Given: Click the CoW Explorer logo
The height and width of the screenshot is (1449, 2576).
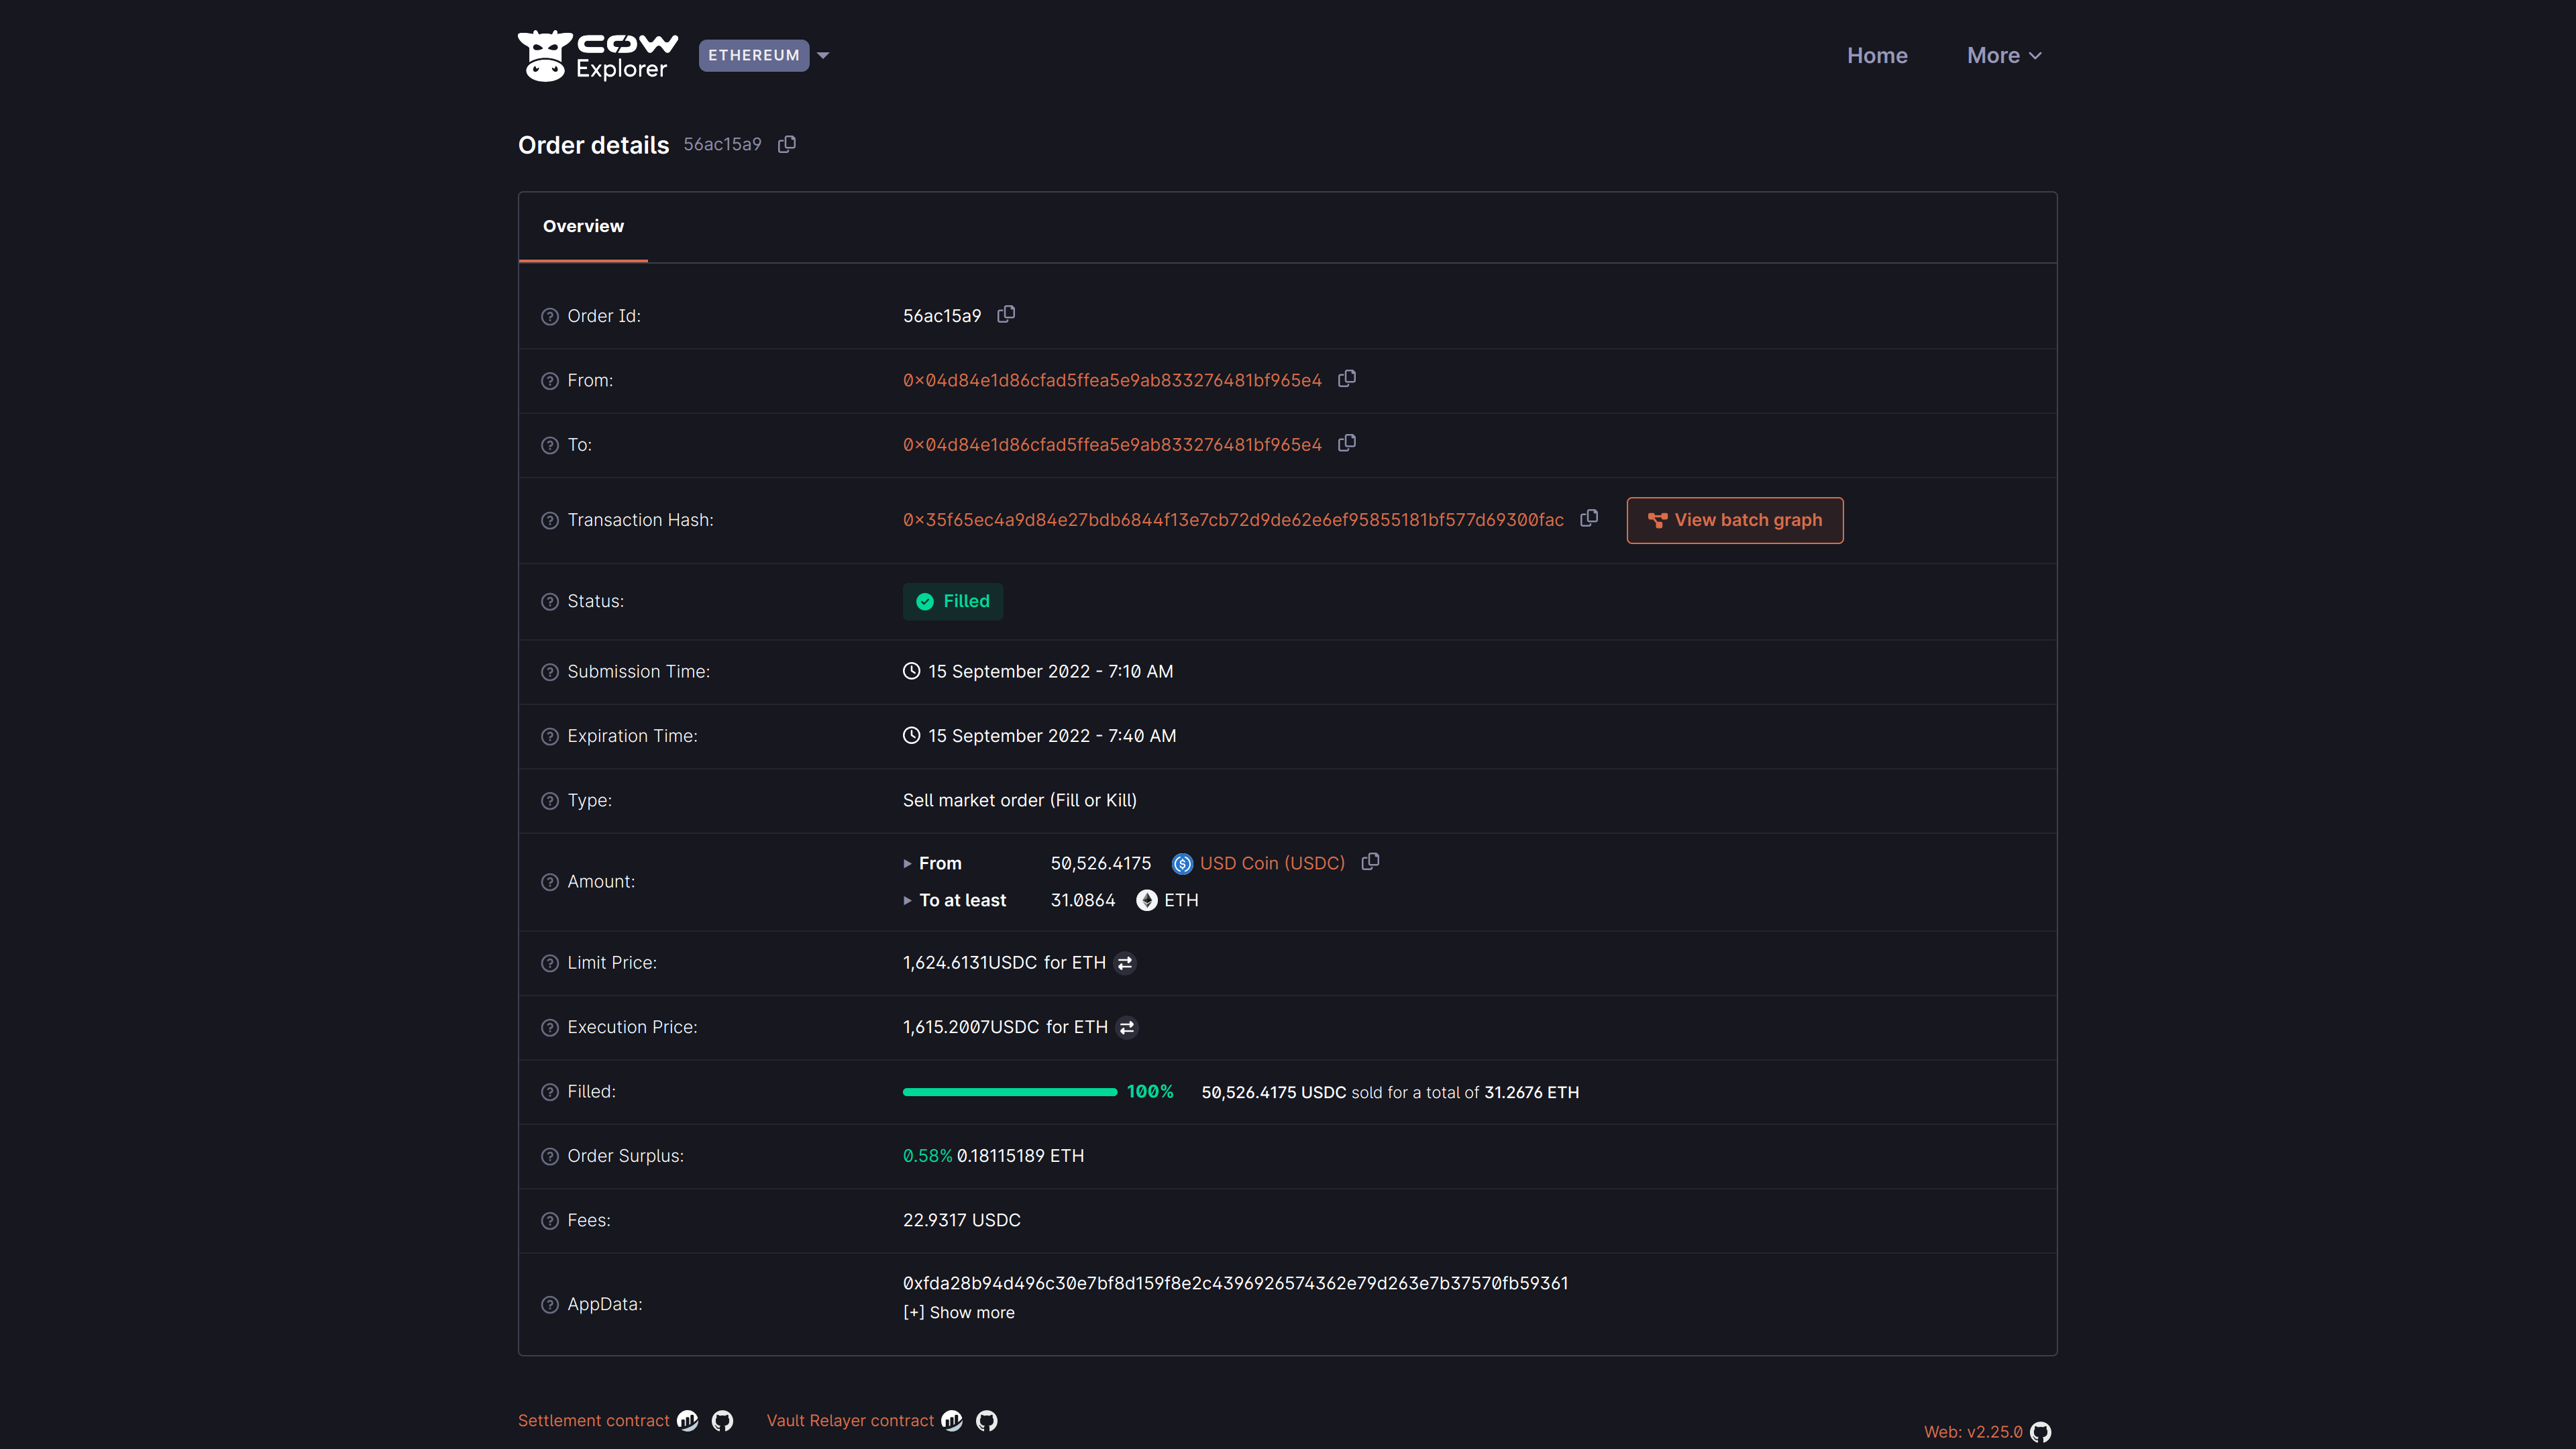Looking at the screenshot, I should coord(597,55).
